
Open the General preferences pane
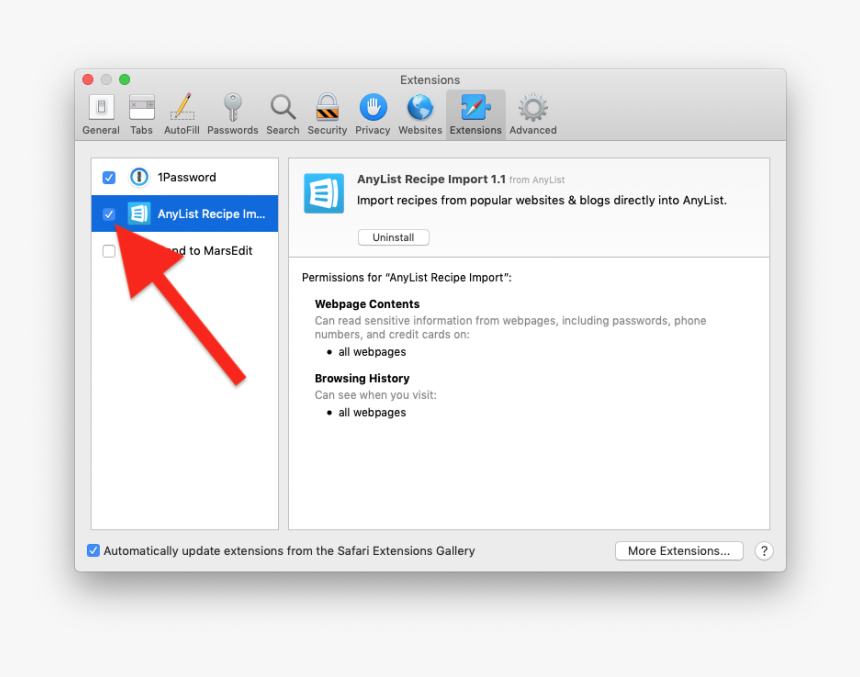point(101,114)
